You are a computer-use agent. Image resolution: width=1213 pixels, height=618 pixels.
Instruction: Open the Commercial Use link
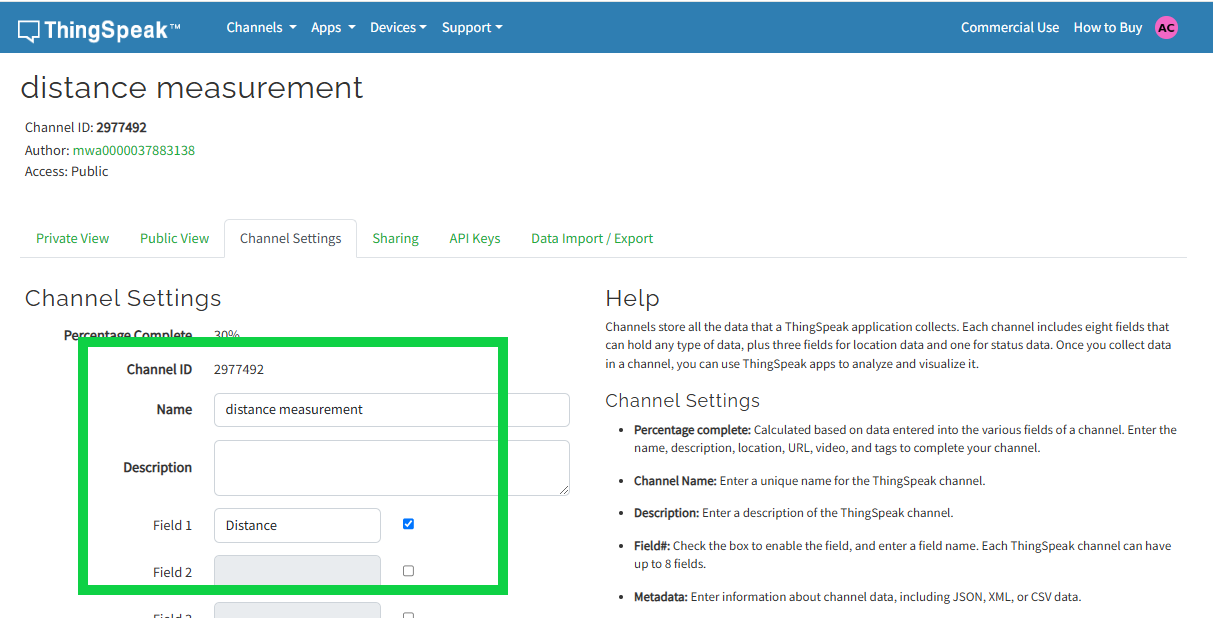1010,28
